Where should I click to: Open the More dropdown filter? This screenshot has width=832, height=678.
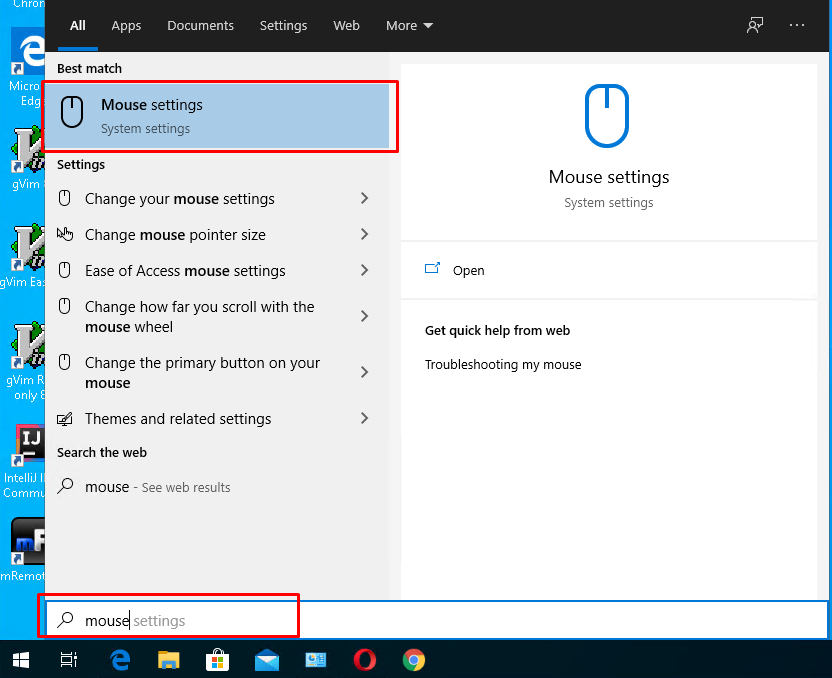[409, 25]
